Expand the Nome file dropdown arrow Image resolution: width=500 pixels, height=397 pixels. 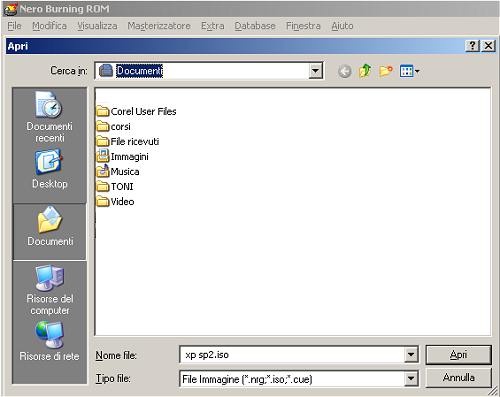point(411,355)
